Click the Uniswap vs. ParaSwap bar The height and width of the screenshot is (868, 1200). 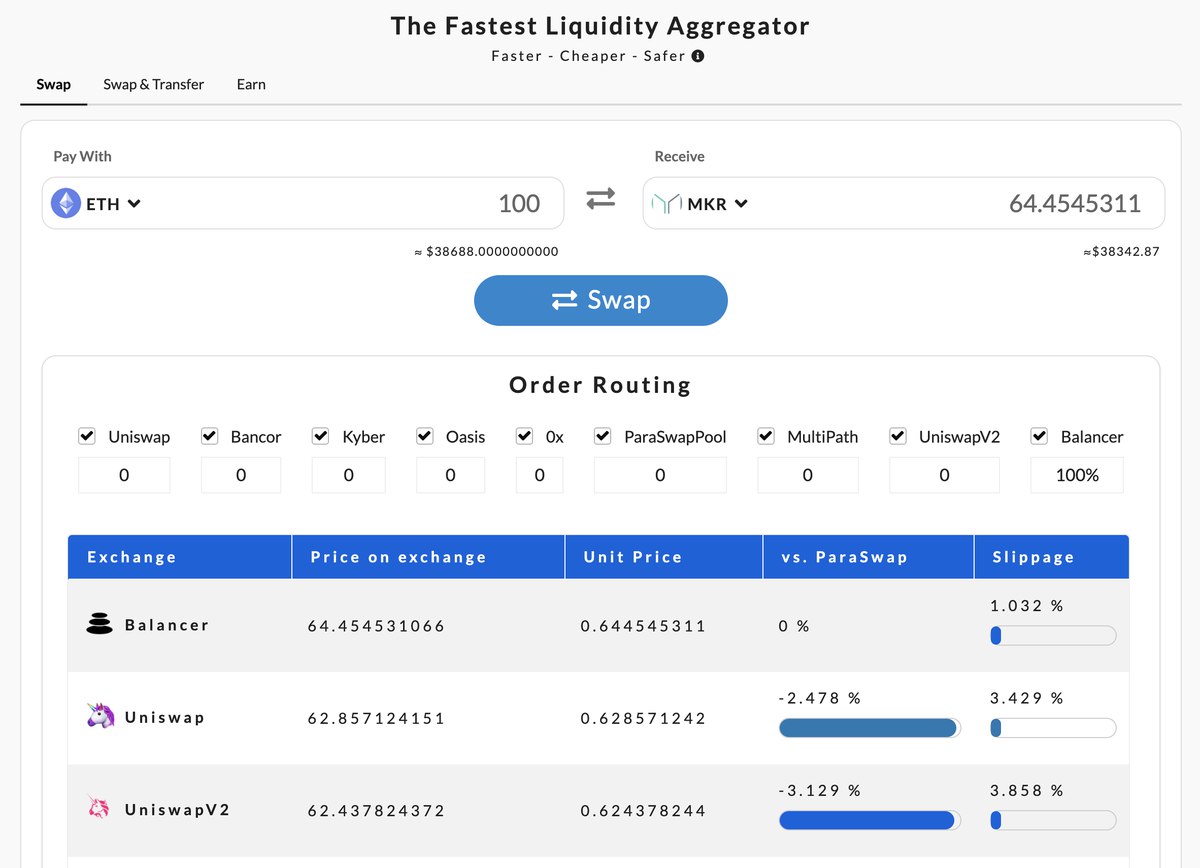[x=869, y=728]
